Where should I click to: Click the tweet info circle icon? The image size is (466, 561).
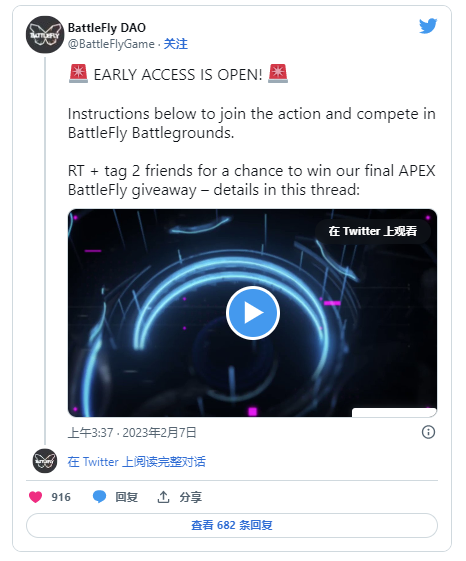click(428, 432)
